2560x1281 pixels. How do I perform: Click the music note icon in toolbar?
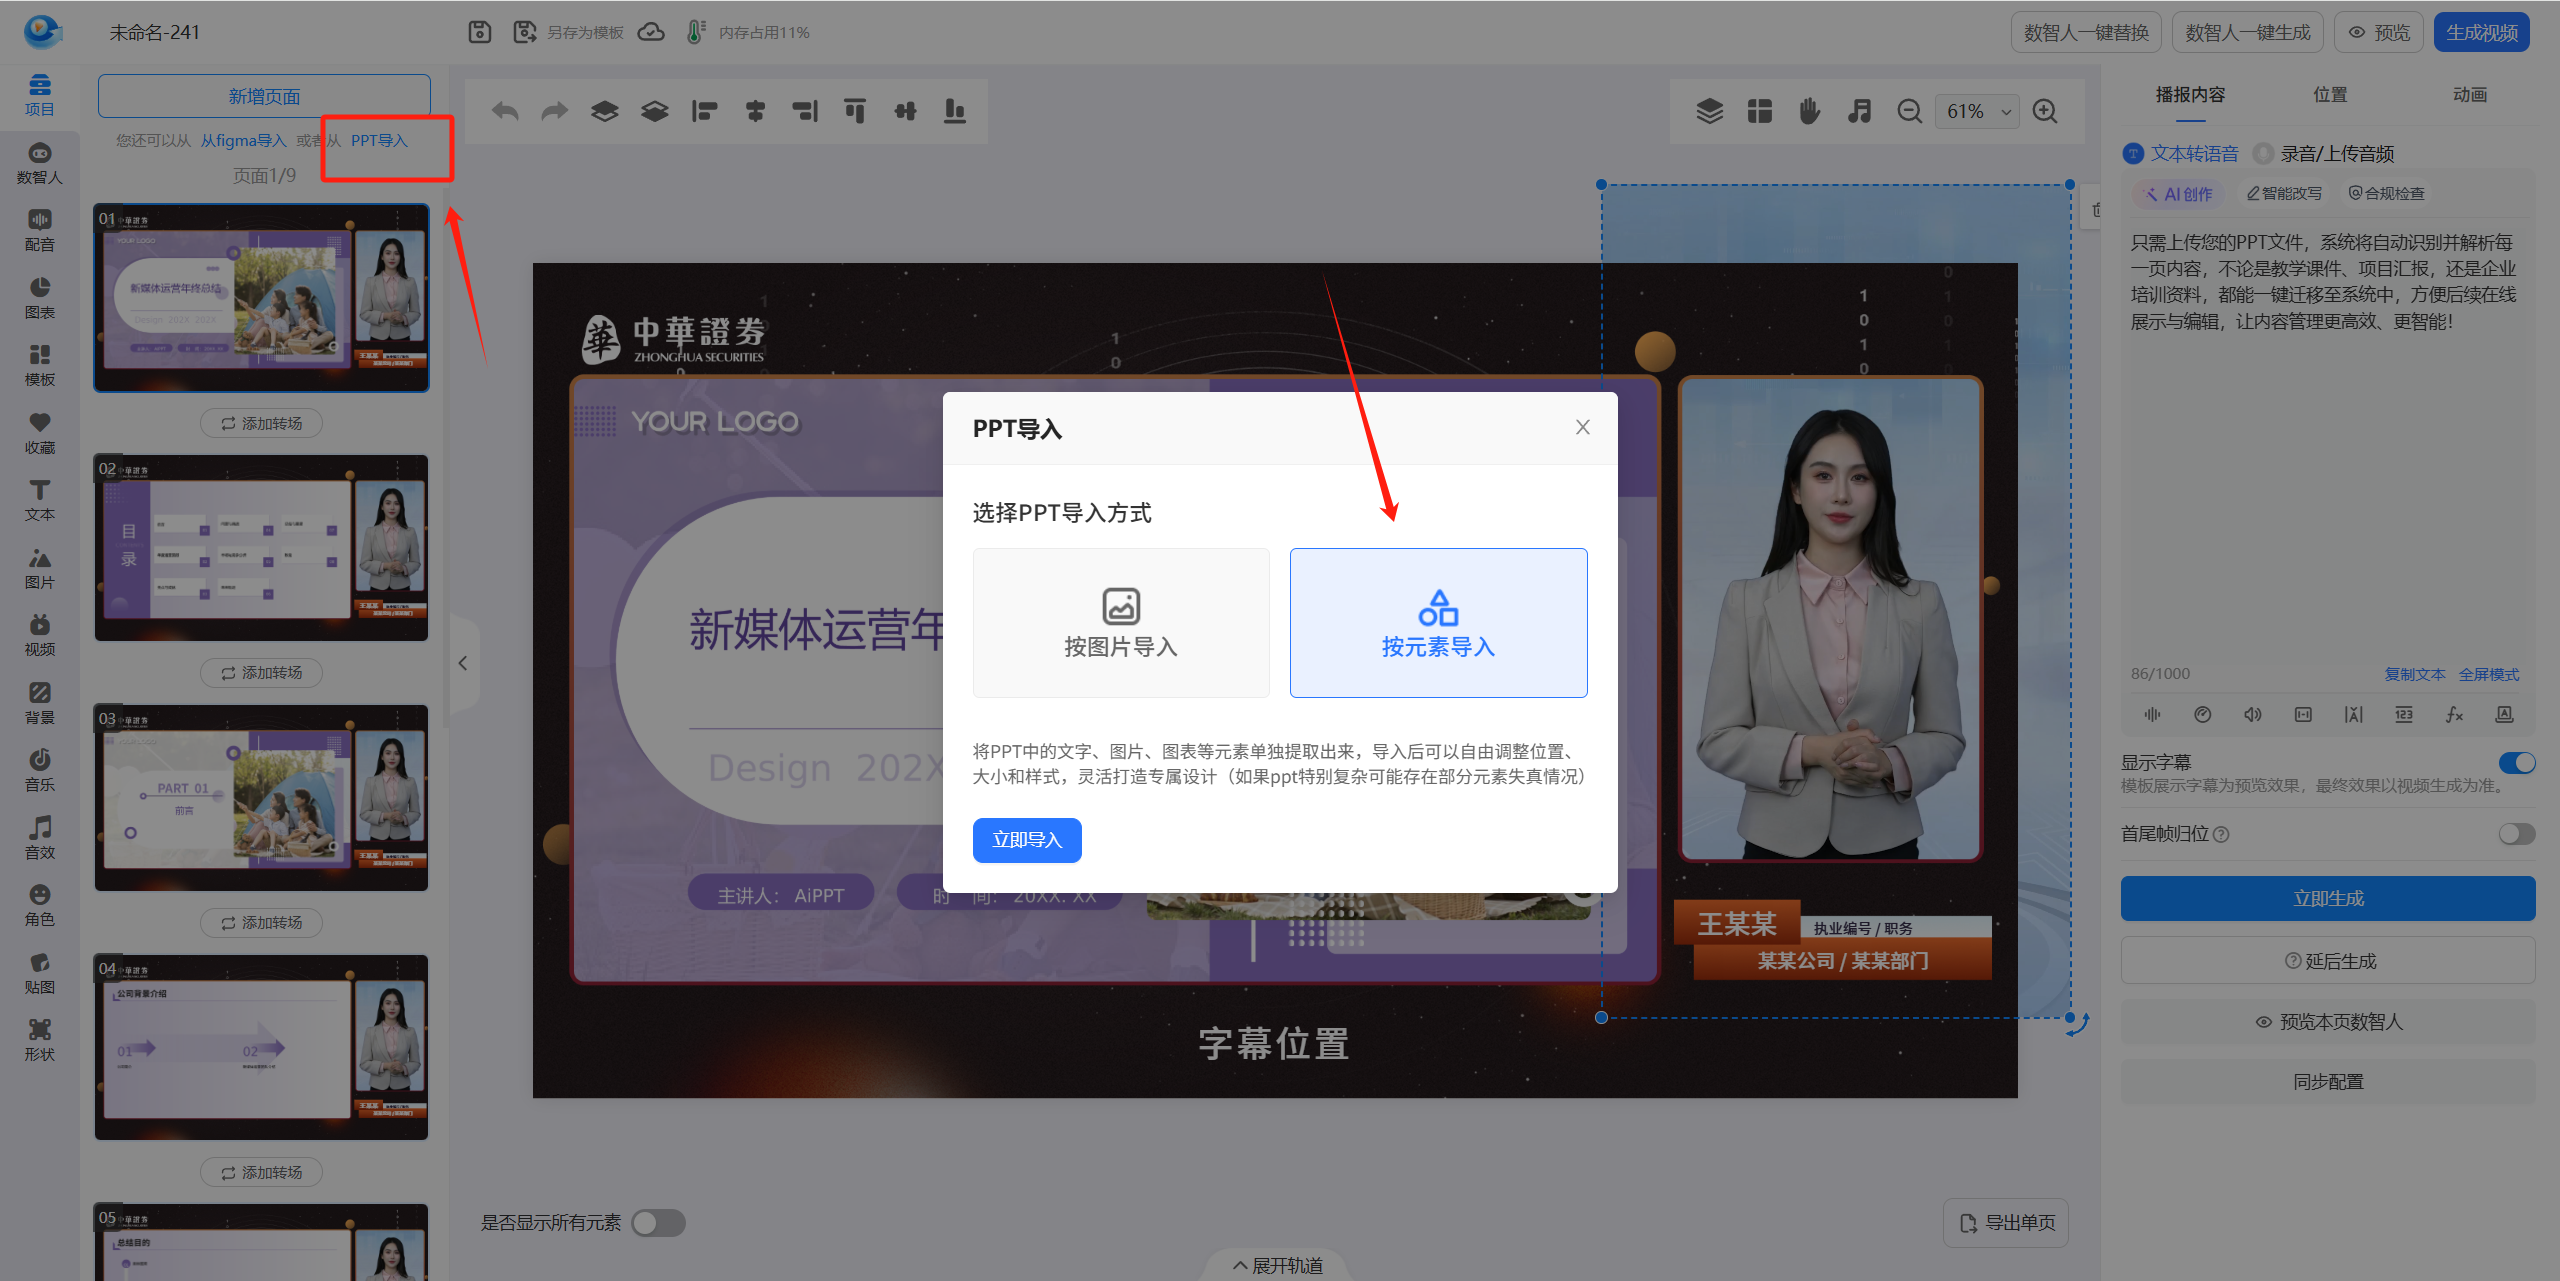point(1859,111)
